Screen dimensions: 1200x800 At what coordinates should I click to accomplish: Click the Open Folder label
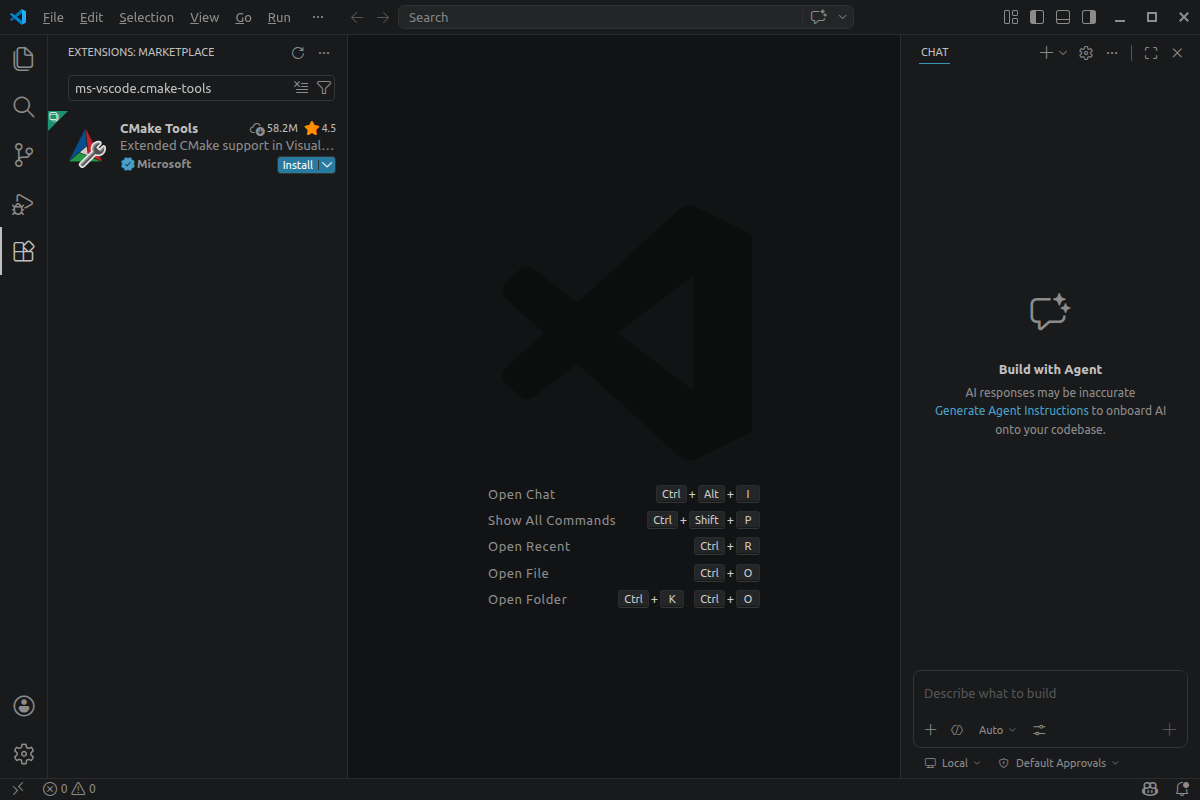527,599
